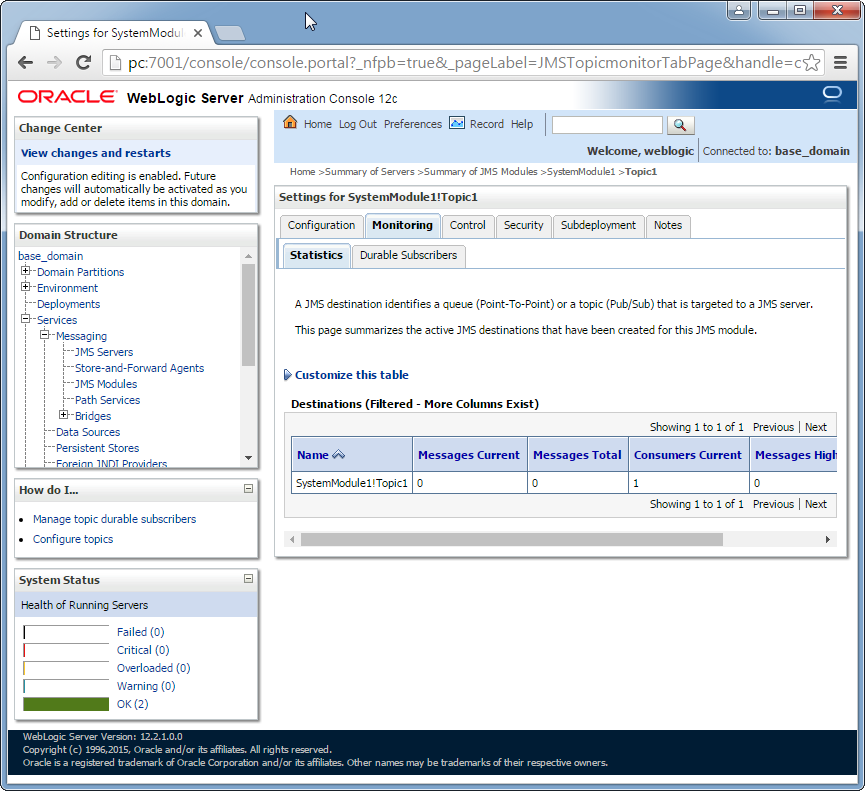865x791 pixels.
Task: Expand Environment tree node
Action: [25, 287]
